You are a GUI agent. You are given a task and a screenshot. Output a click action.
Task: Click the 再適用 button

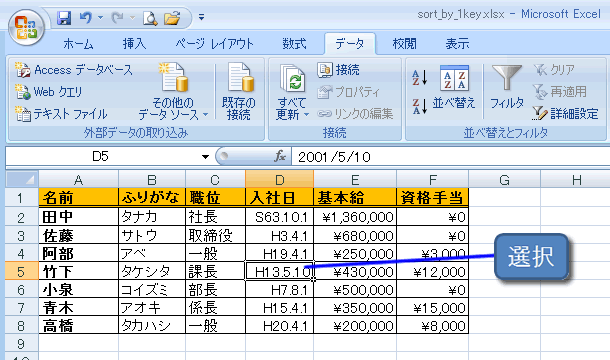pyautogui.click(x=559, y=92)
